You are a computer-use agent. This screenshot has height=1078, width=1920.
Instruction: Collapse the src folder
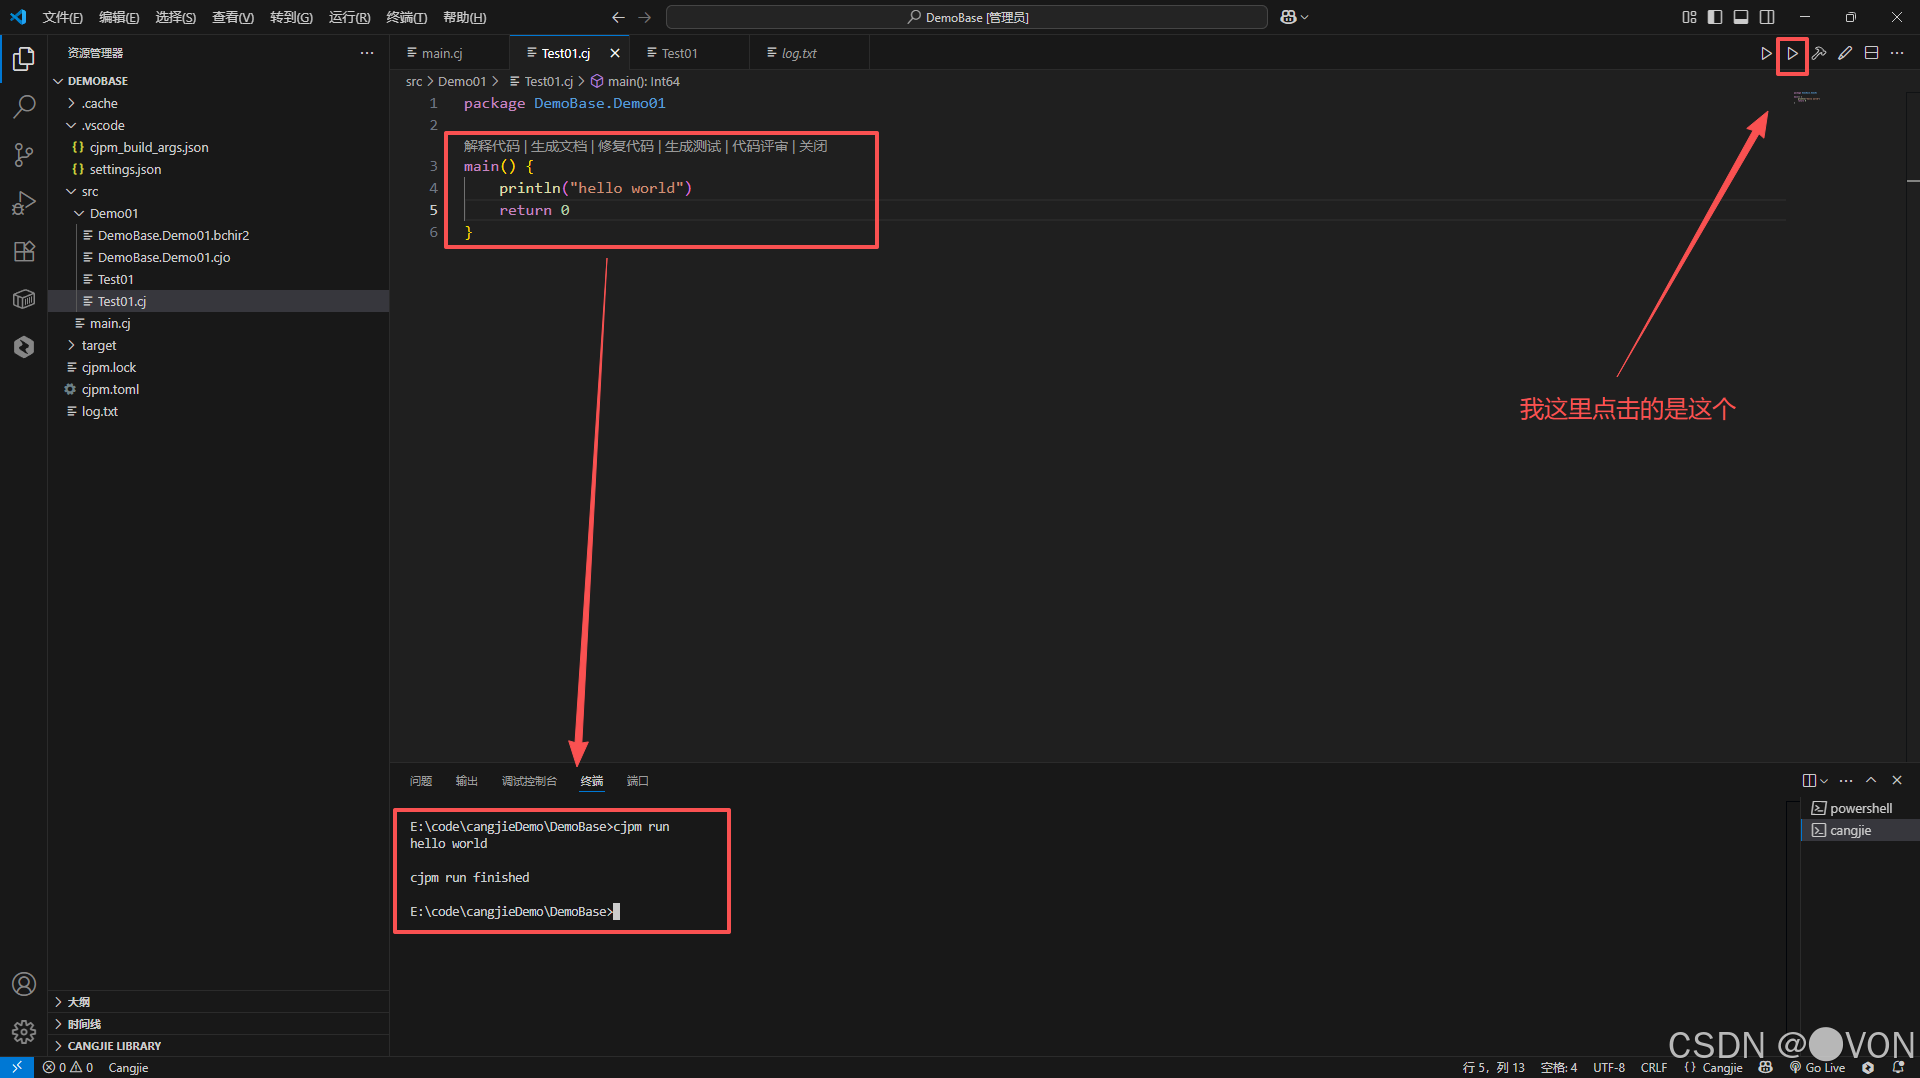[71, 191]
